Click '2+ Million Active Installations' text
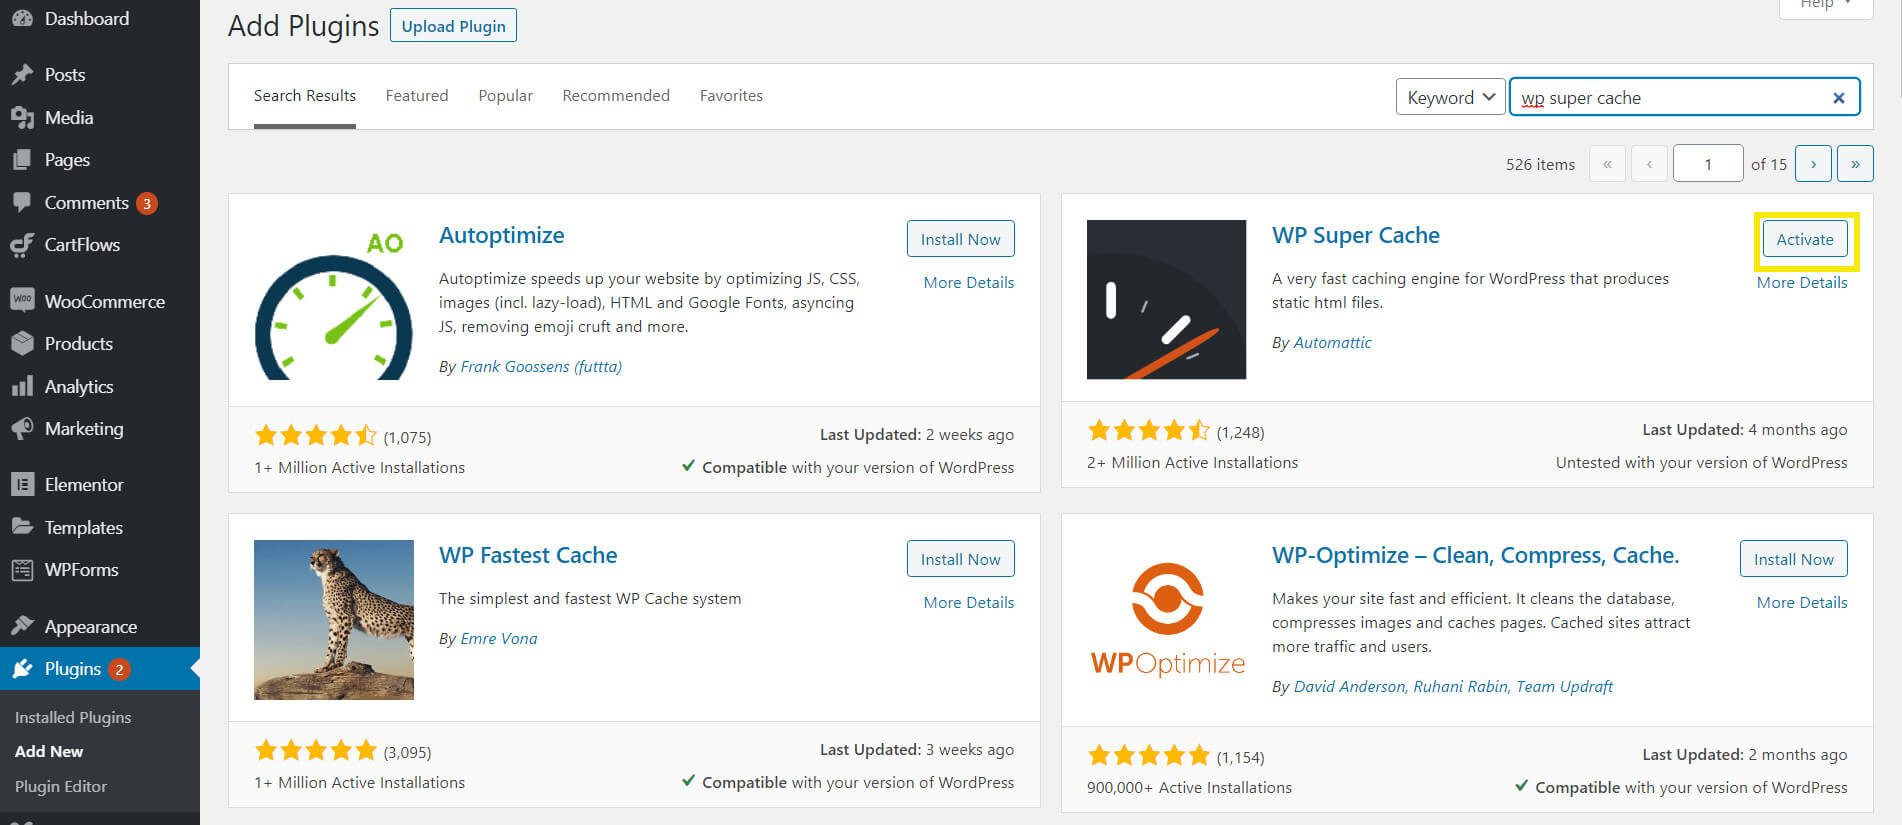The height and width of the screenshot is (825, 1902). [x=1192, y=463]
